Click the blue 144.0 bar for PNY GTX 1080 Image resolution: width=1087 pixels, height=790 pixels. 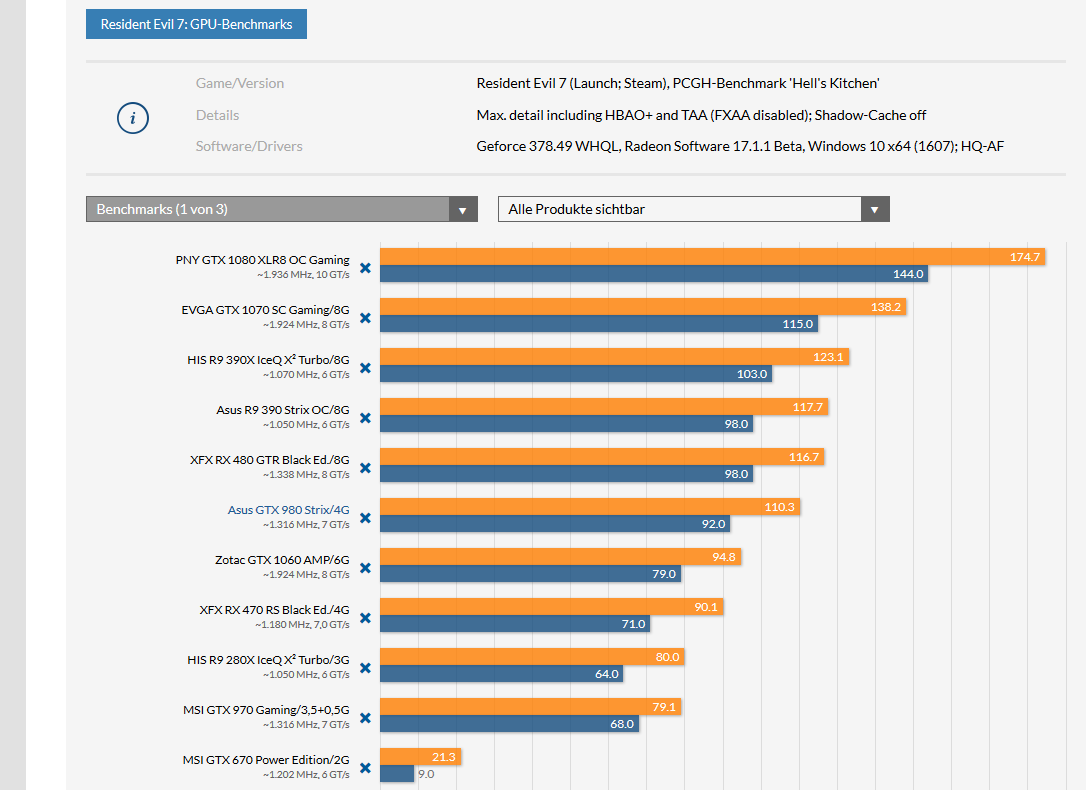(654, 274)
